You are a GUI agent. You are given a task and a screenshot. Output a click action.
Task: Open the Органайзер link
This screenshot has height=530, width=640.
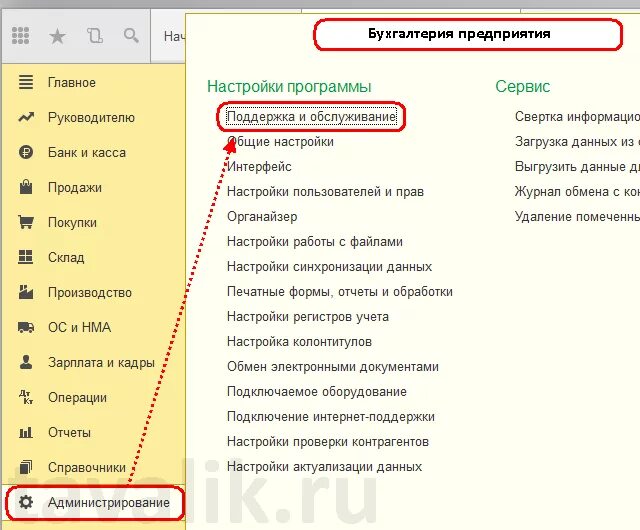coord(262,216)
